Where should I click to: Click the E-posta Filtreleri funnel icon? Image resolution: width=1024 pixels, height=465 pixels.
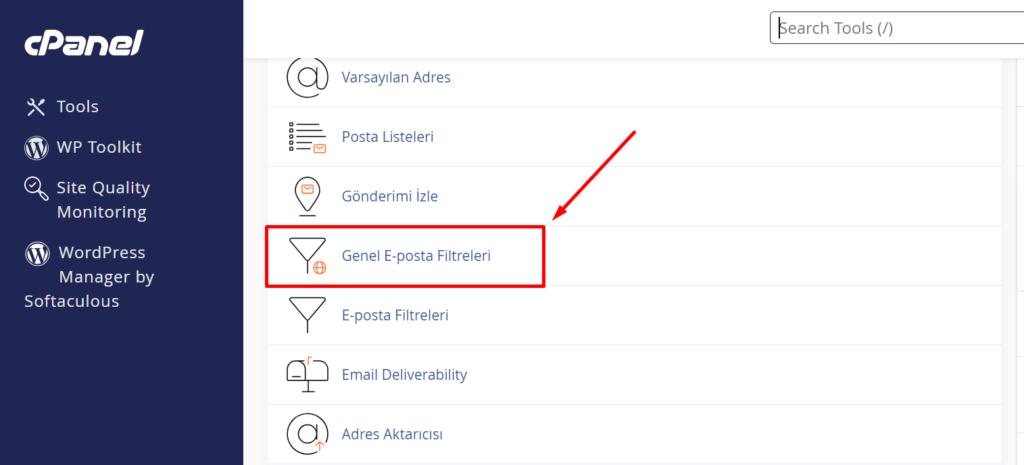click(x=307, y=315)
